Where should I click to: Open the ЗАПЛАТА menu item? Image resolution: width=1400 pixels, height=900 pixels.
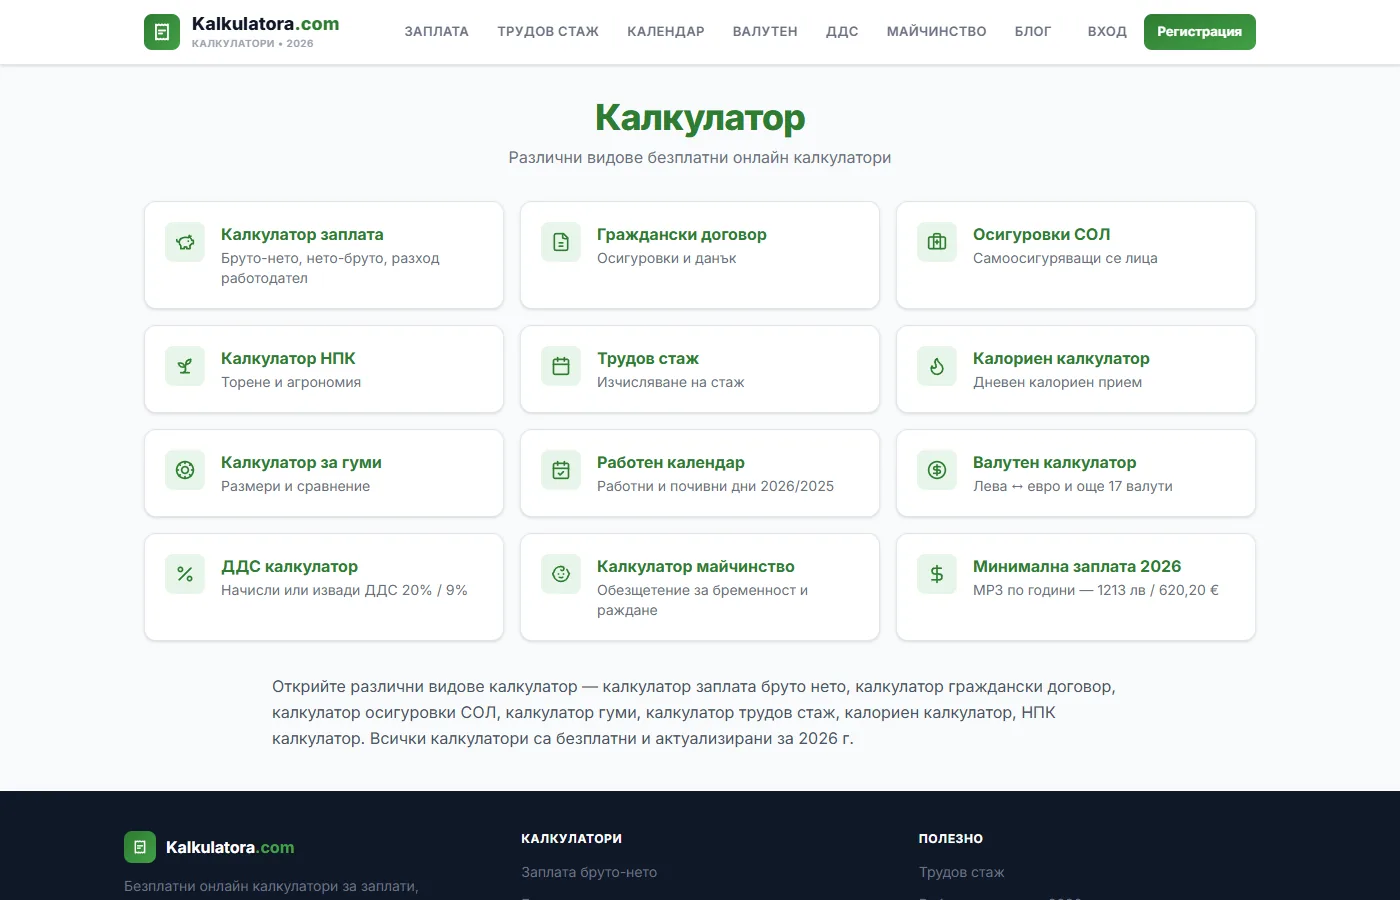[x=437, y=32]
